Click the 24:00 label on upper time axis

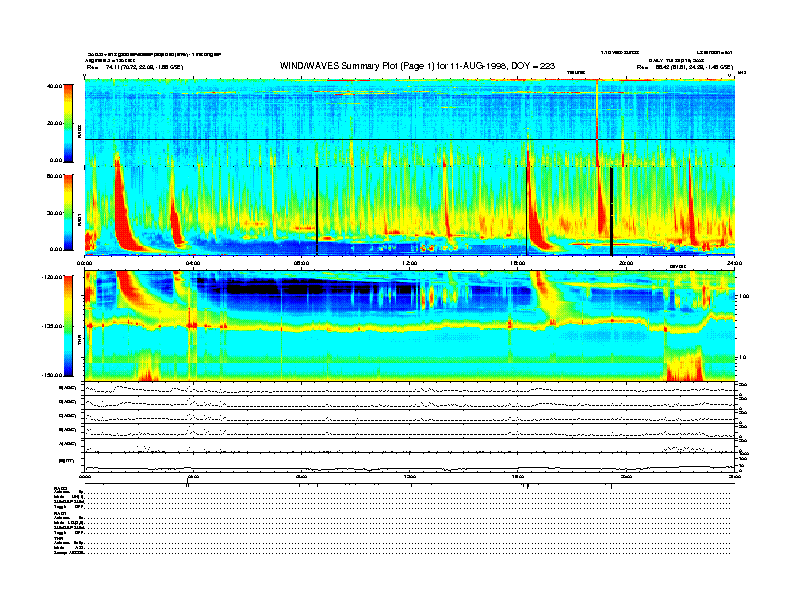(x=734, y=263)
